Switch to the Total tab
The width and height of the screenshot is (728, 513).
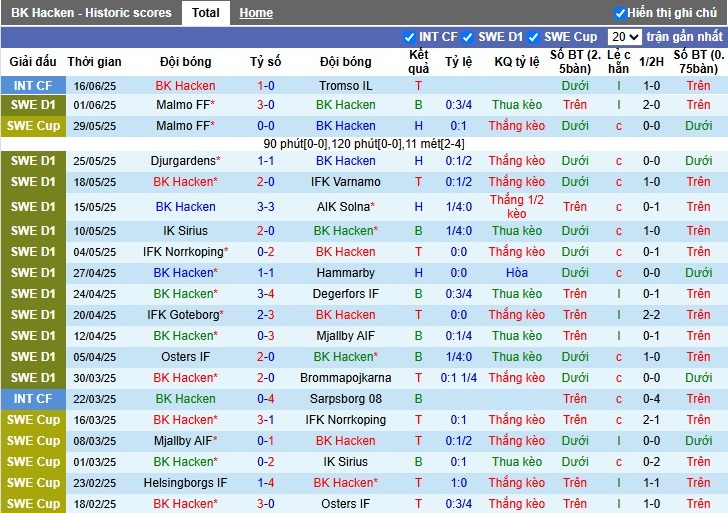click(x=206, y=13)
